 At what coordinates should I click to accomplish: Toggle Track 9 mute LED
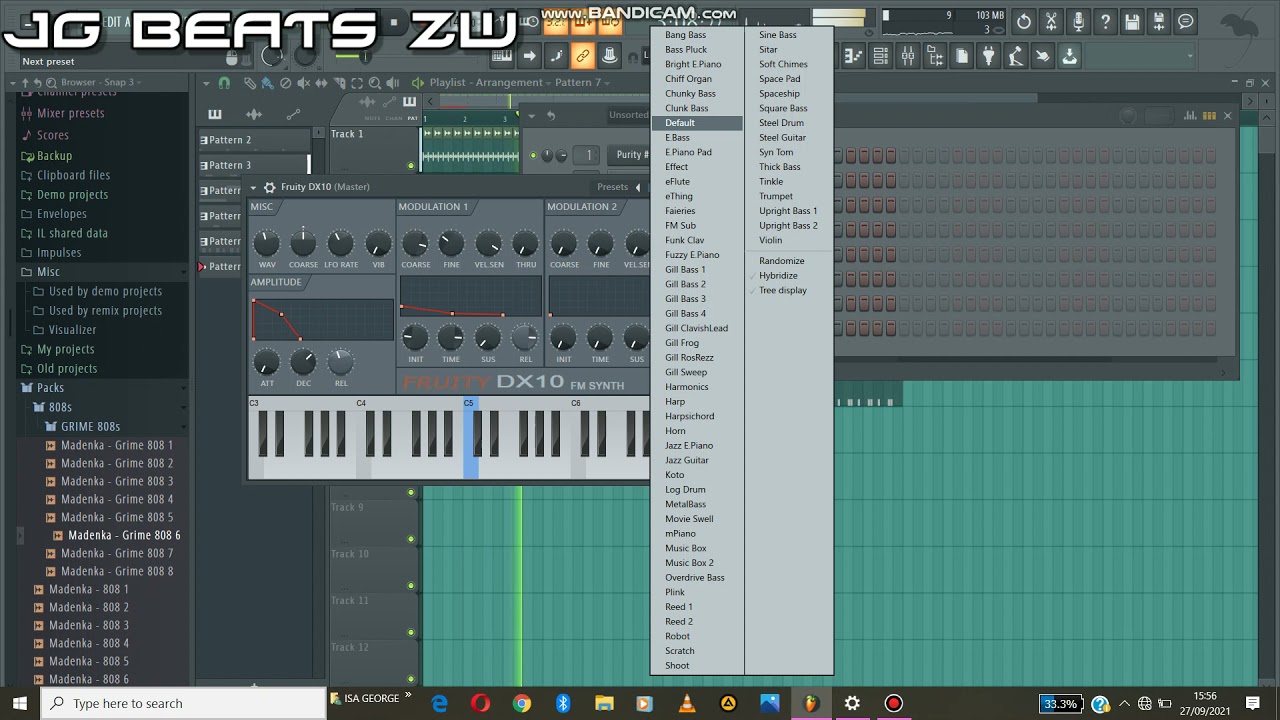pyautogui.click(x=411, y=539)
